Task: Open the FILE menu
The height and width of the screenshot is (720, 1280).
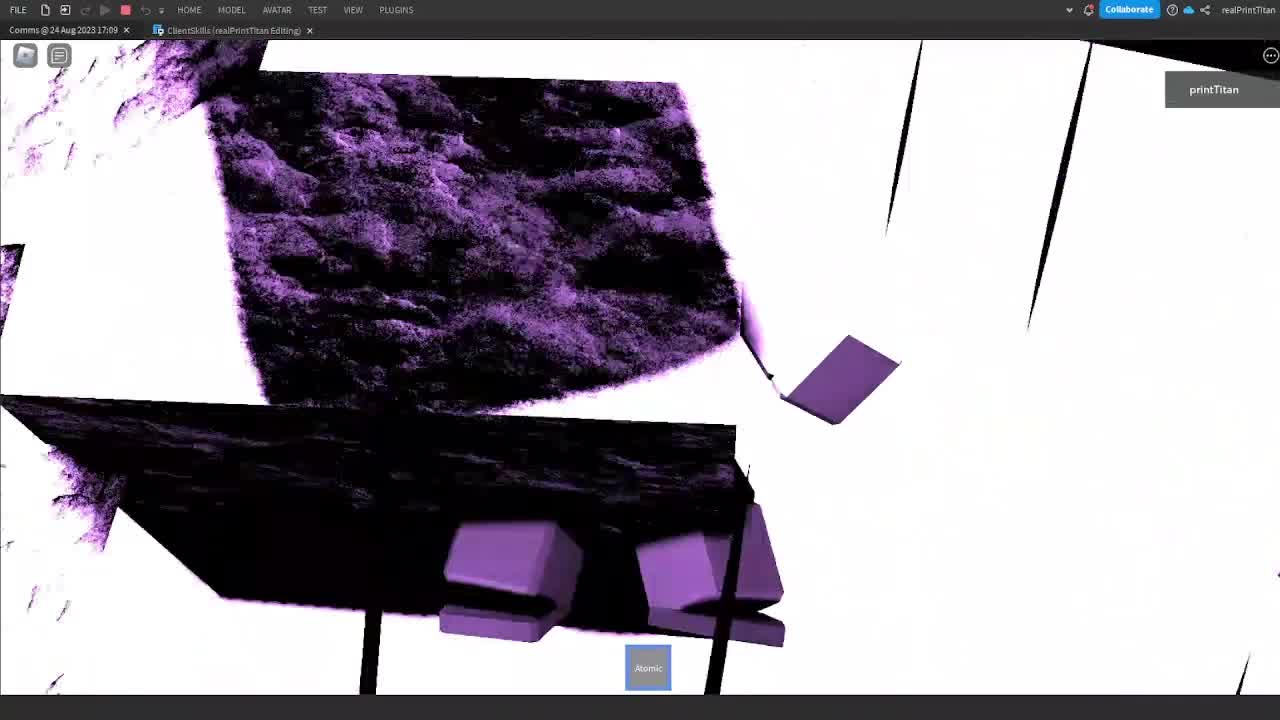Action: tap(18, 10)
